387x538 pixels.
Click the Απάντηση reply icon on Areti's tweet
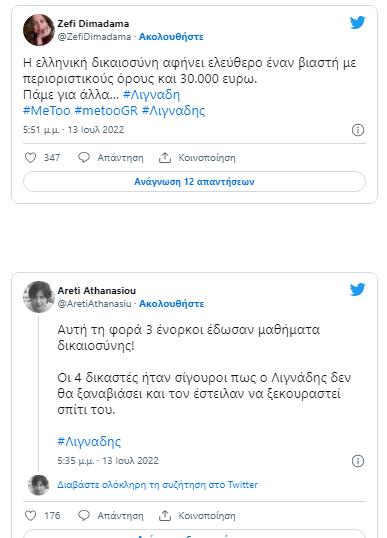coord(84,516)
